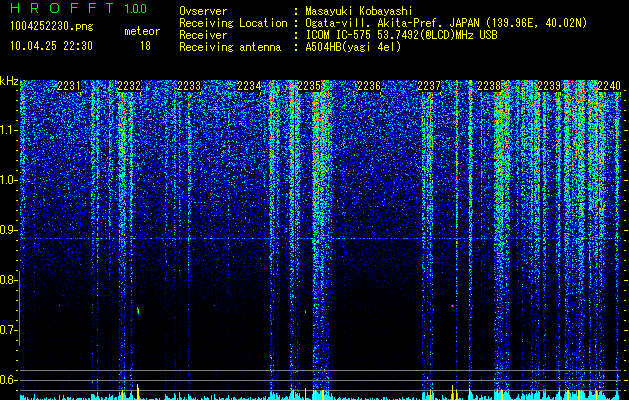Click the 0.9 kHz axis label
This screenshot has height=400, width=629.
coord(9,230)
